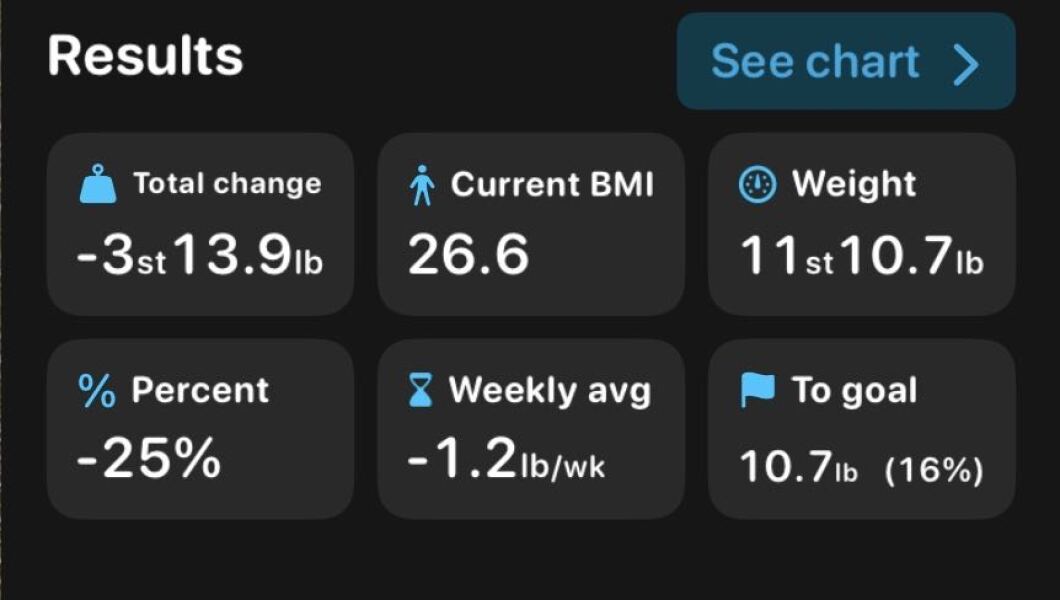Click the -25% percent value

click(149, 460)
